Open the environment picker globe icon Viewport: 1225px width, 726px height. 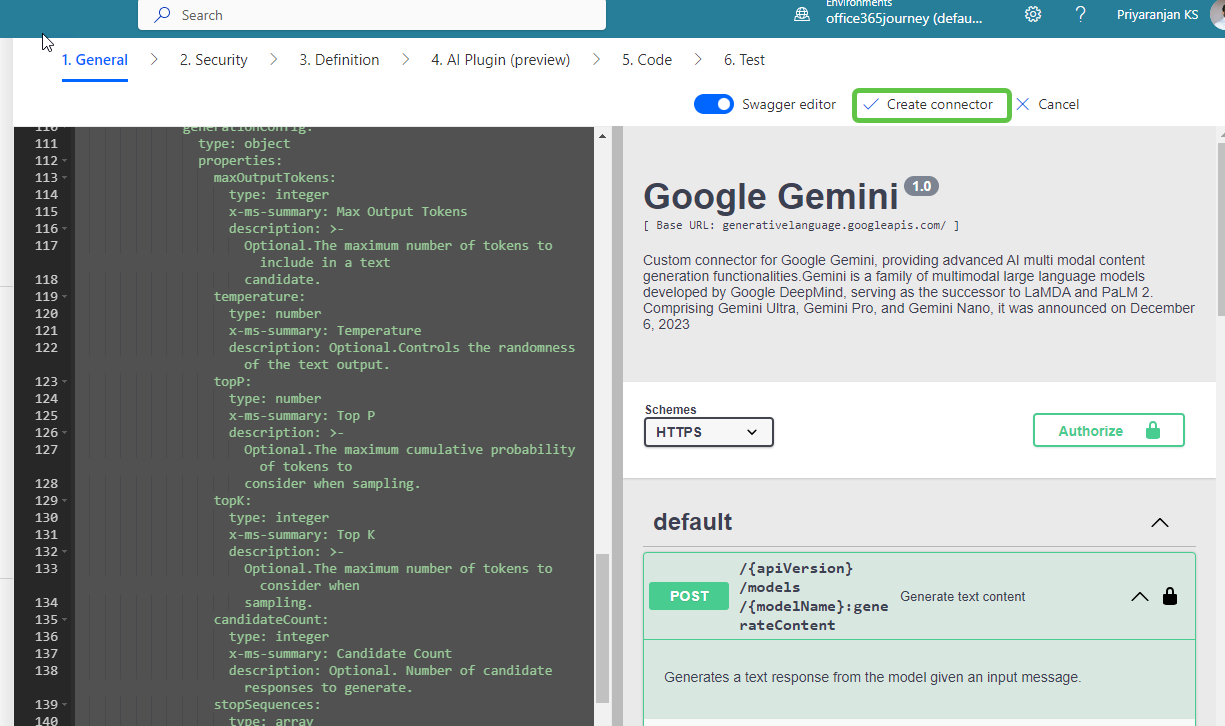click(802, 15)
